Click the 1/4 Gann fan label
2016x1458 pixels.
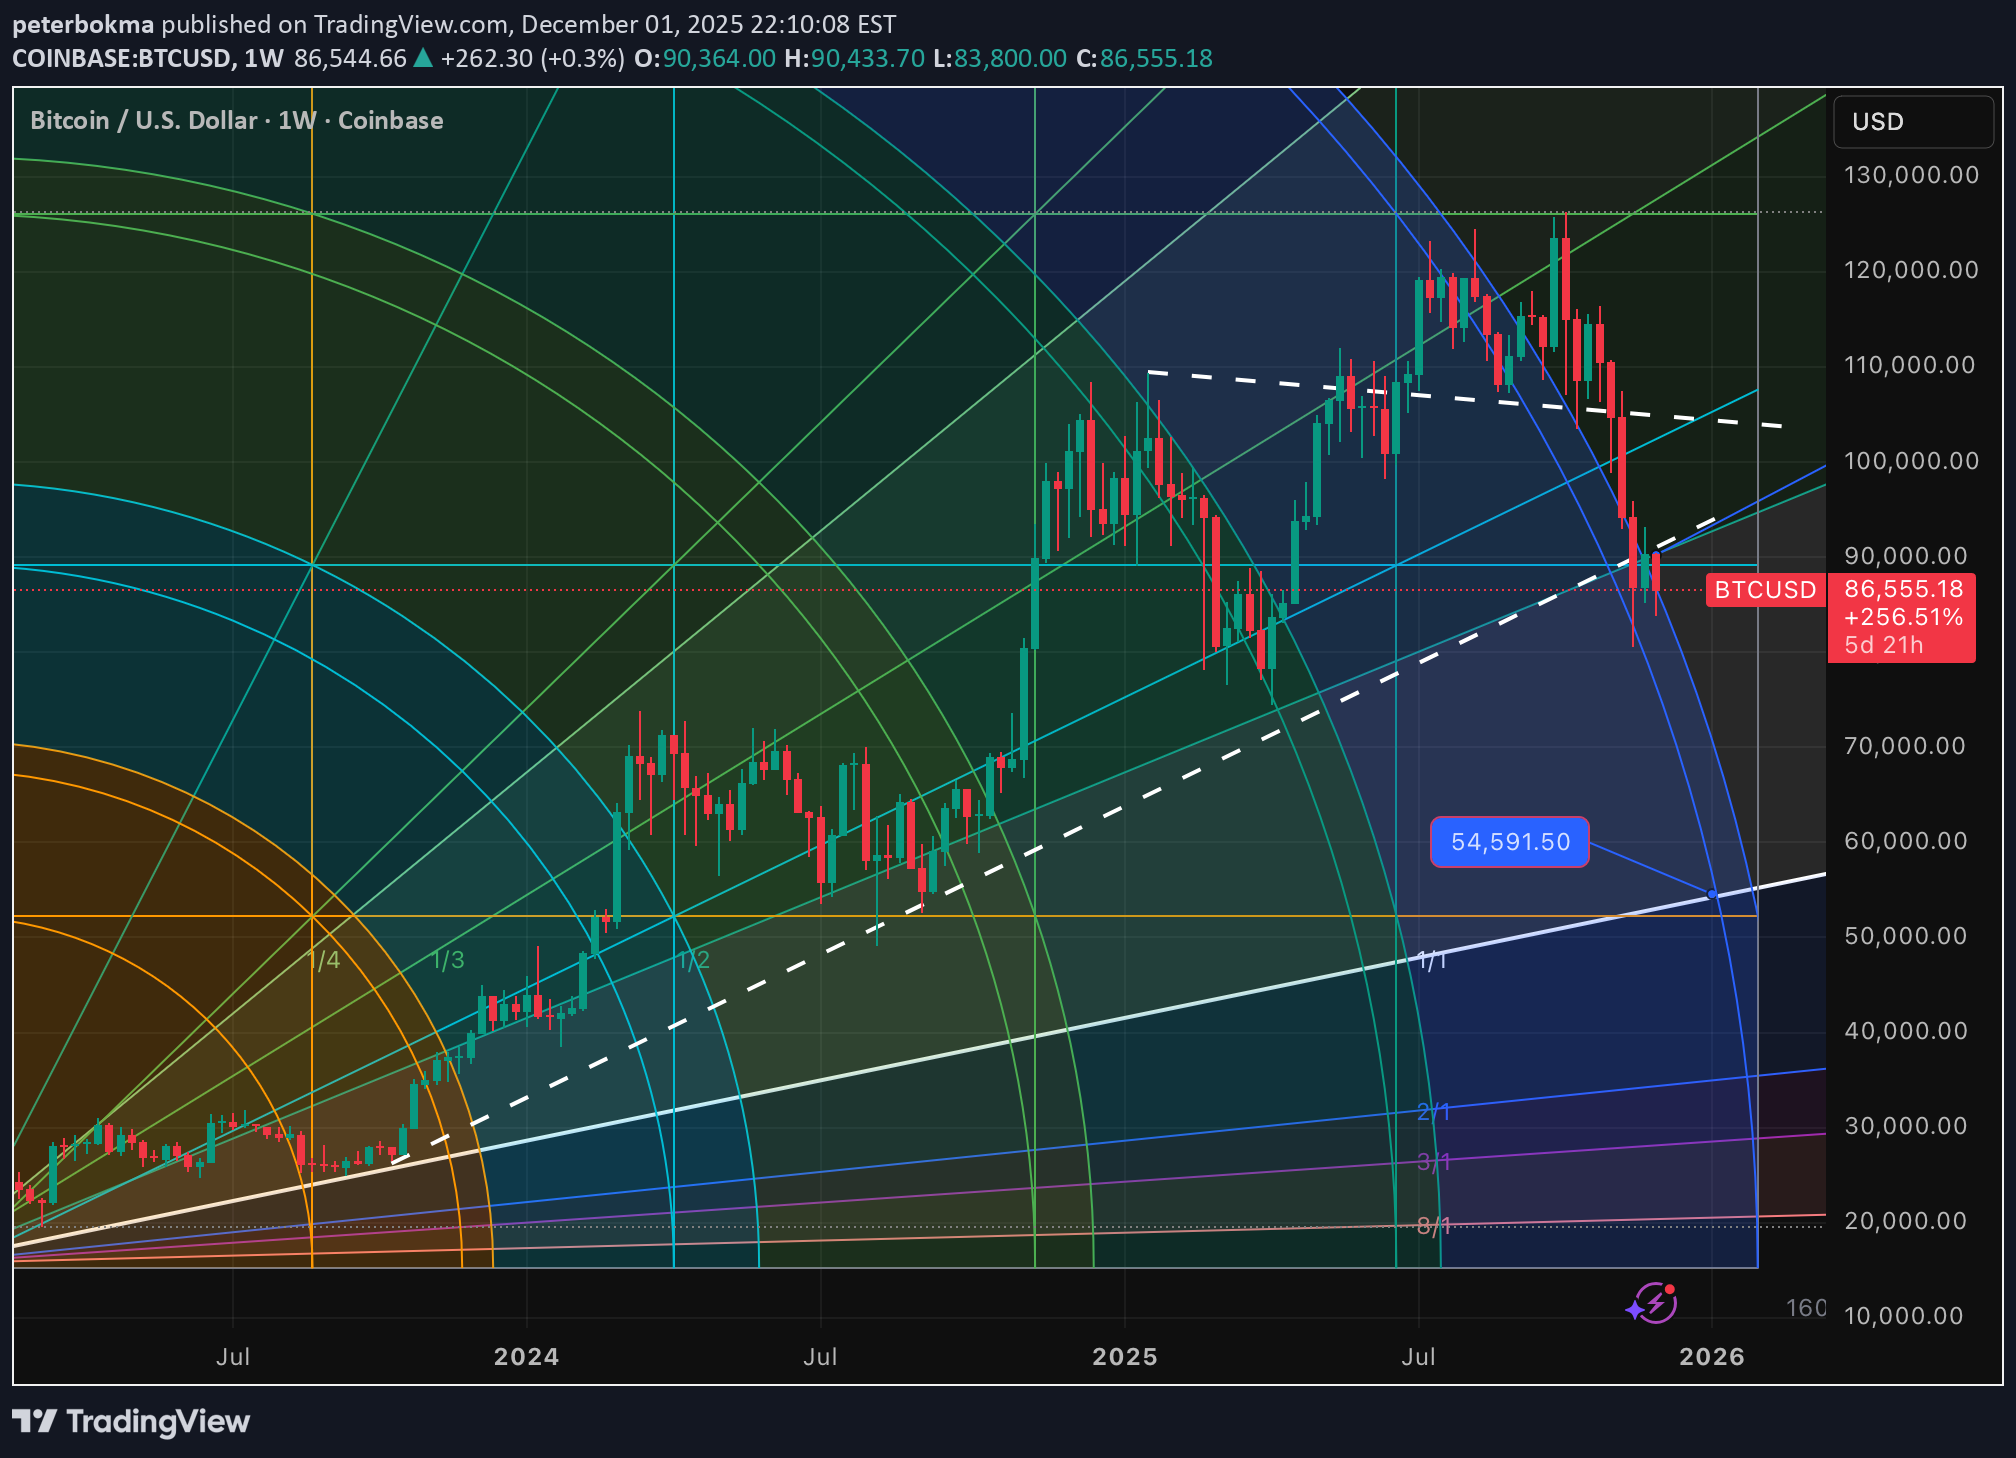pos(324,961)
